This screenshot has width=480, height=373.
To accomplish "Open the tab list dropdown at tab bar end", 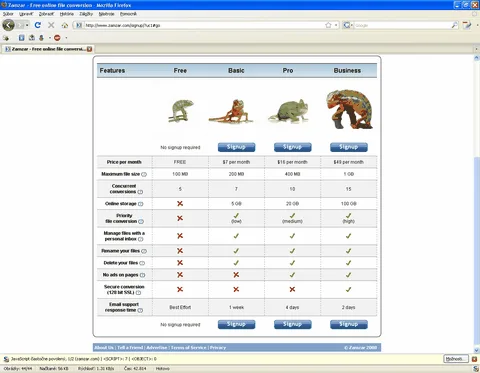I will (476, 49).
